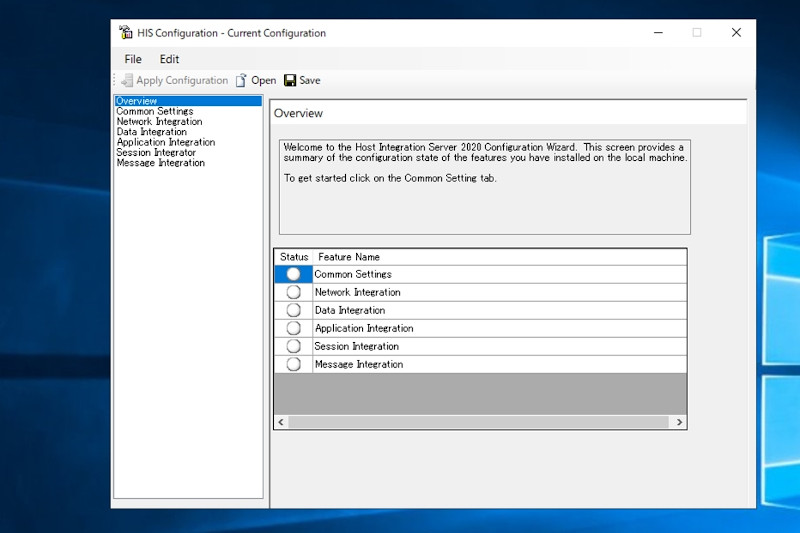Image resolution: width=800 pixels, height=533 pixels.
Task: Click the table's right scroll arrow
Action: point(679,422)
